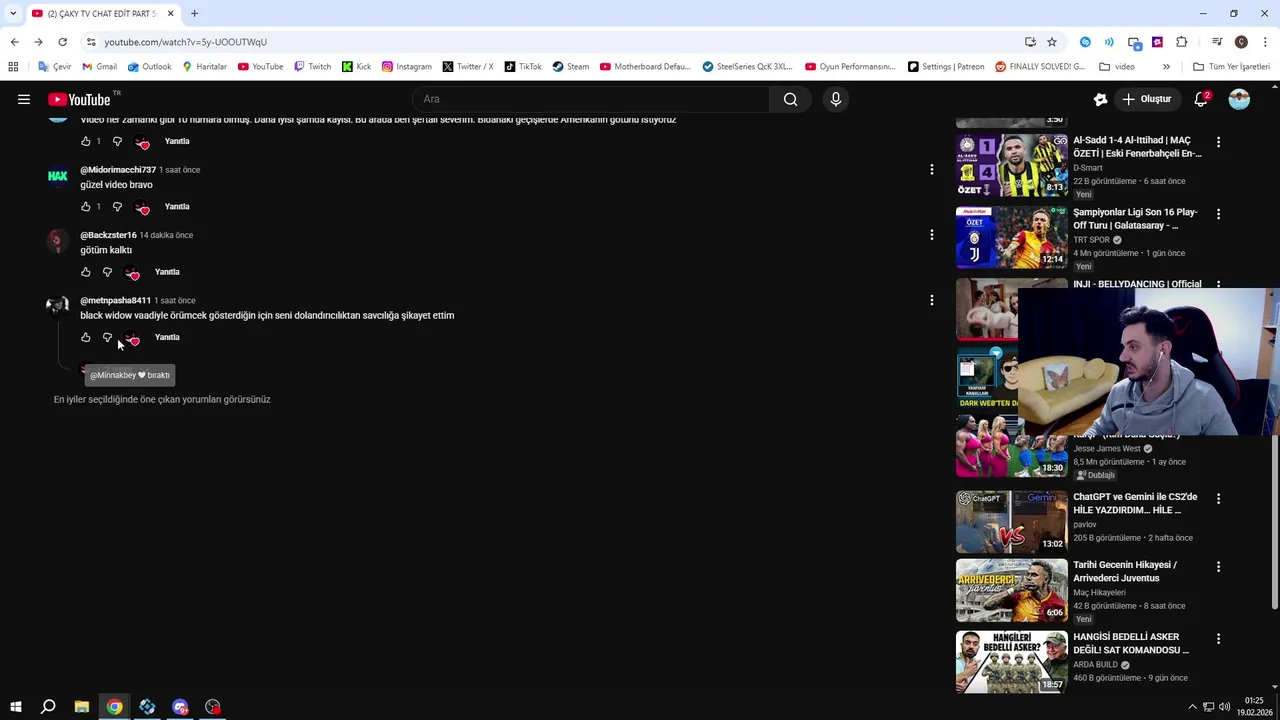Screen dimensions: 1280x720
Task: Bookmark this page with the star icon
Action: 1052,42
